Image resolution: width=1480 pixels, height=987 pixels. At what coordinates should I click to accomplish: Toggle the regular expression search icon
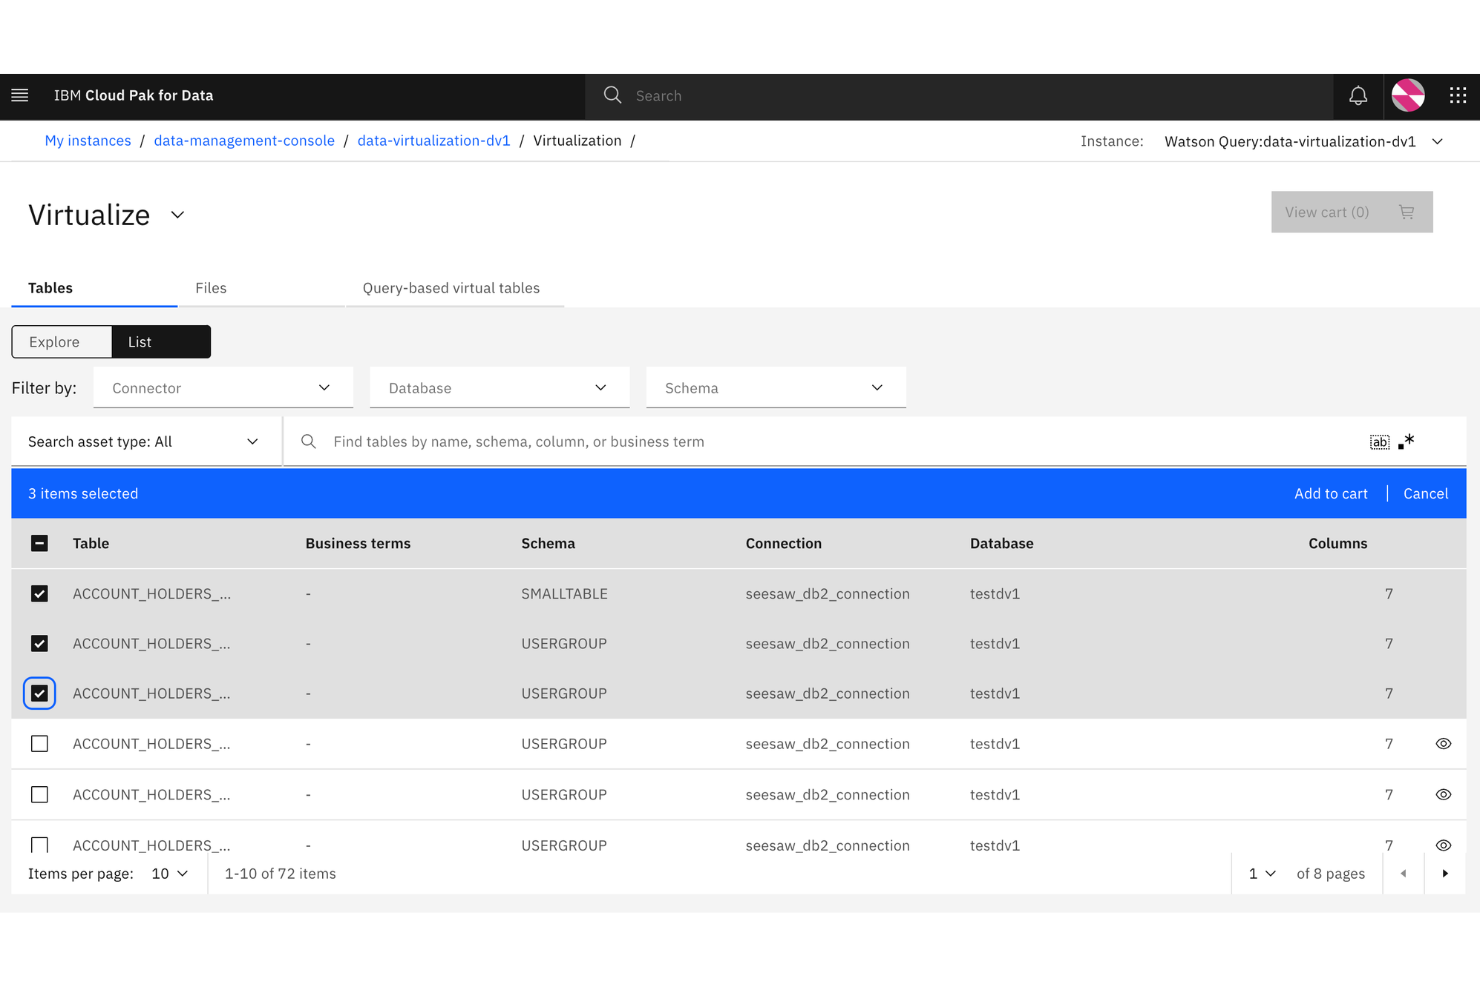tap(1407, 442)
